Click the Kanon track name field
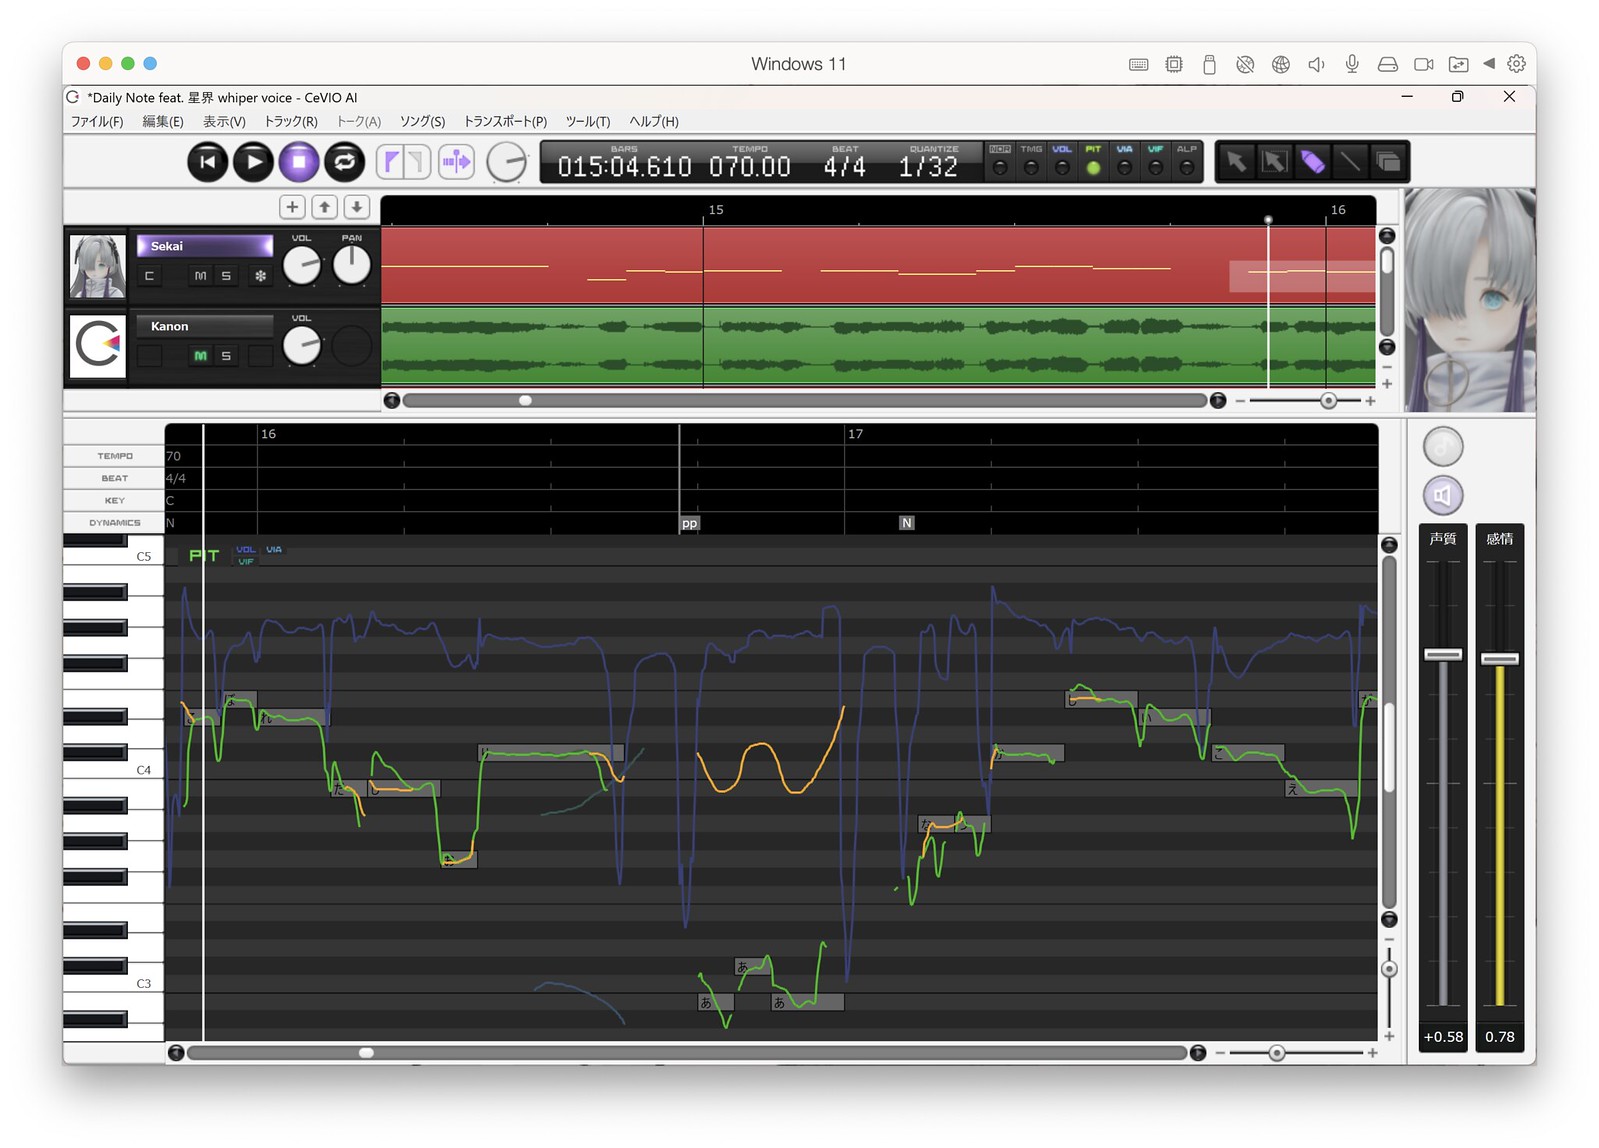This screenshot has width=1599, height=1148. click(205, 326)
